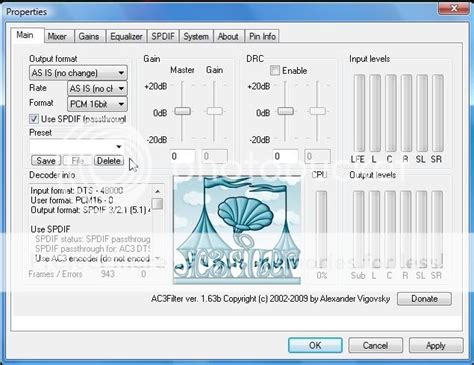This screenshot has height=365, width=474.
Task: Click the 'Input format: DTS' line
Action: [77, 191]
